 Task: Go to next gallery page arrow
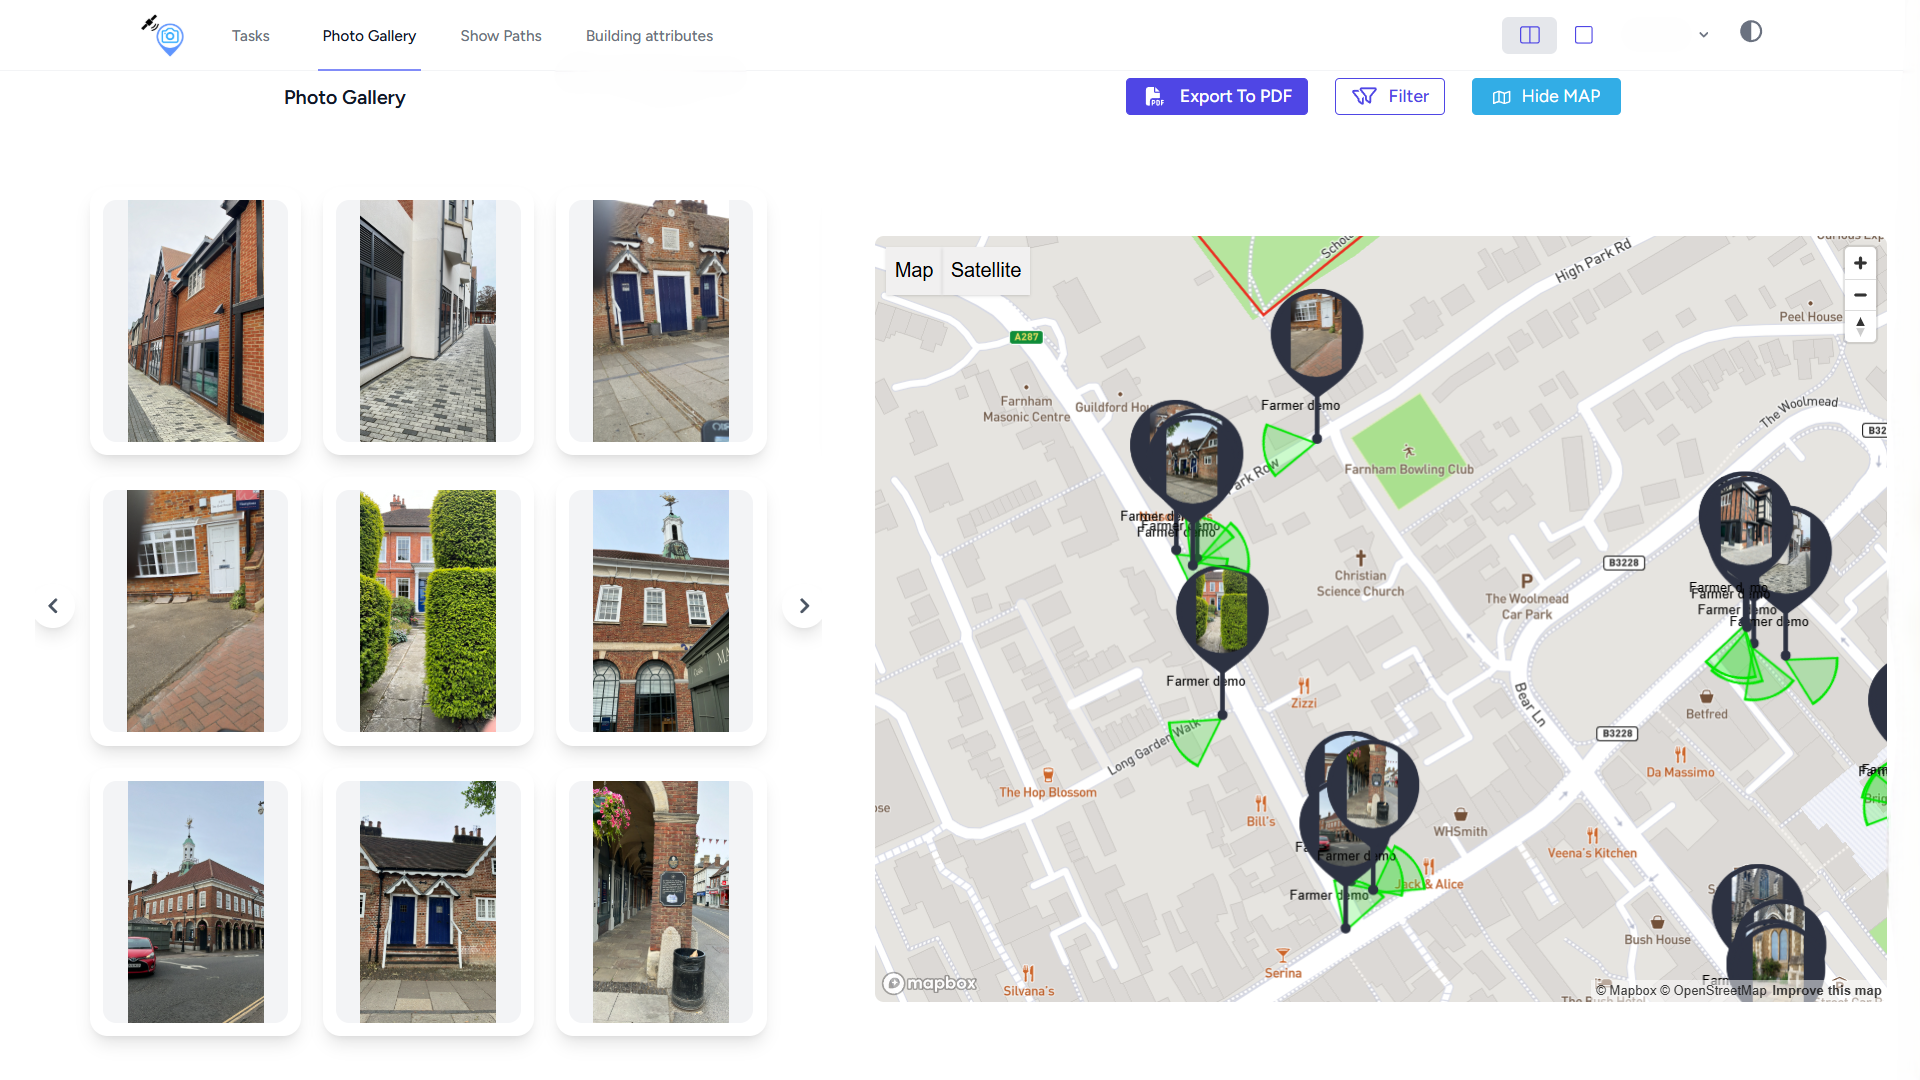tap(804, 606)
